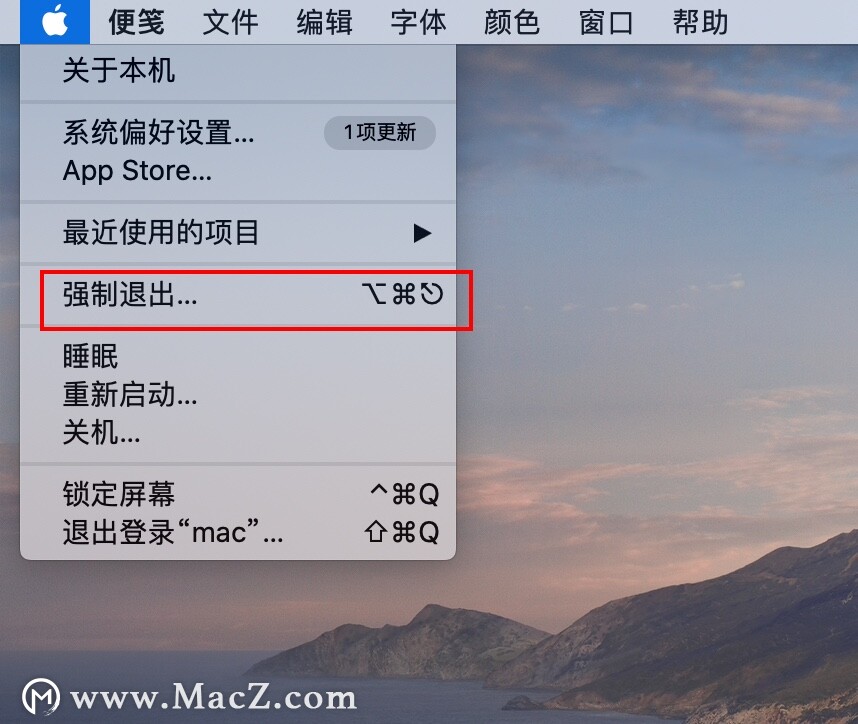This screenshot has width=858, height=724.
Task: Select 锁定屏幕 menu item
Action: tap(238, 494)
